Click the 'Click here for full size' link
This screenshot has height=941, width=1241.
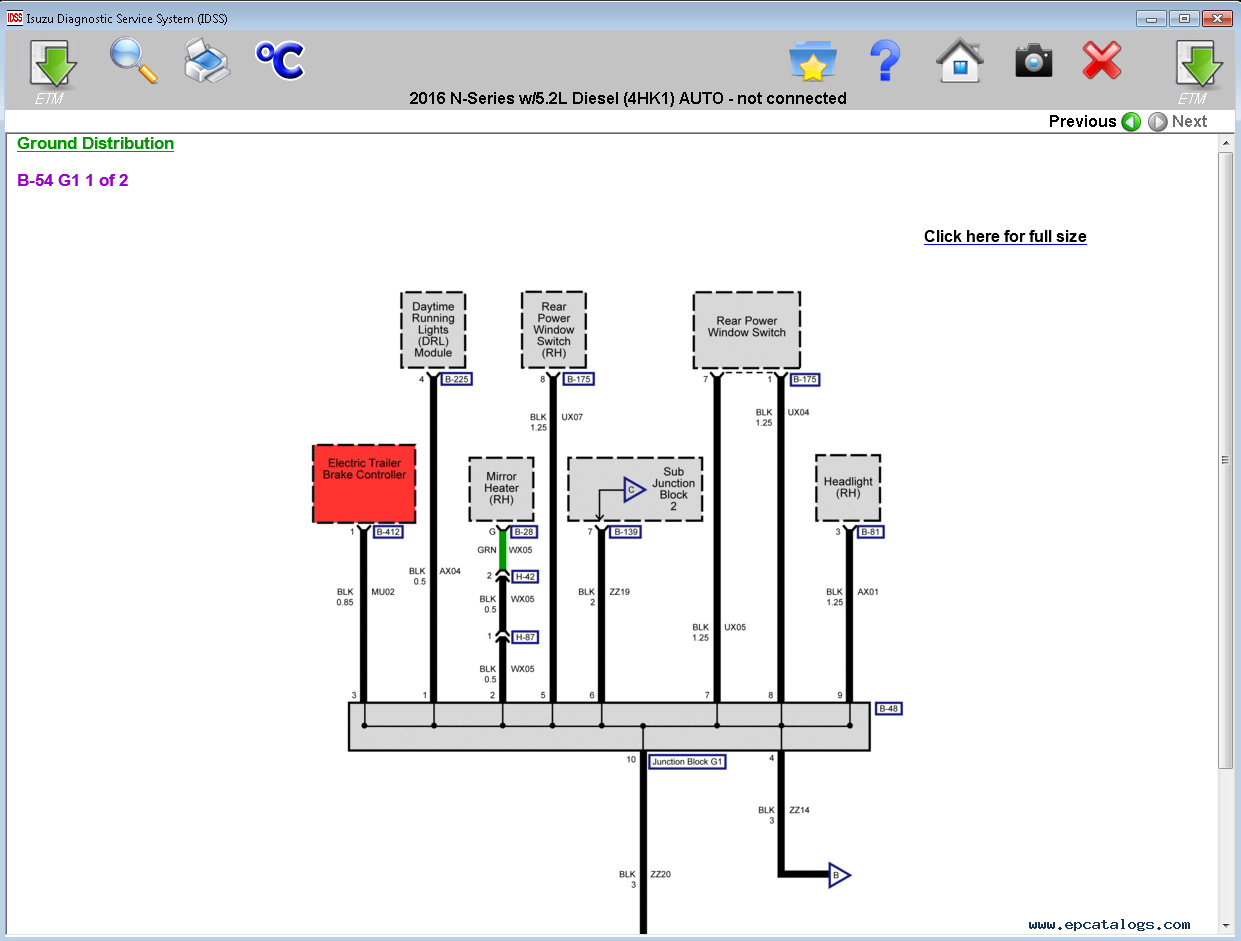1005,237
